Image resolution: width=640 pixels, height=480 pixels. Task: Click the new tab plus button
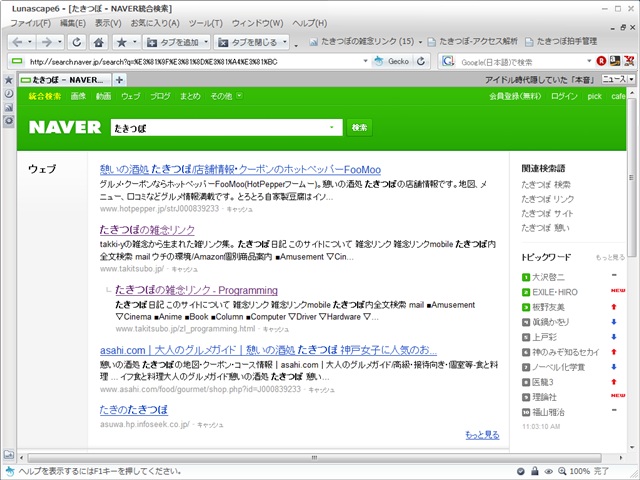[119, 79]
